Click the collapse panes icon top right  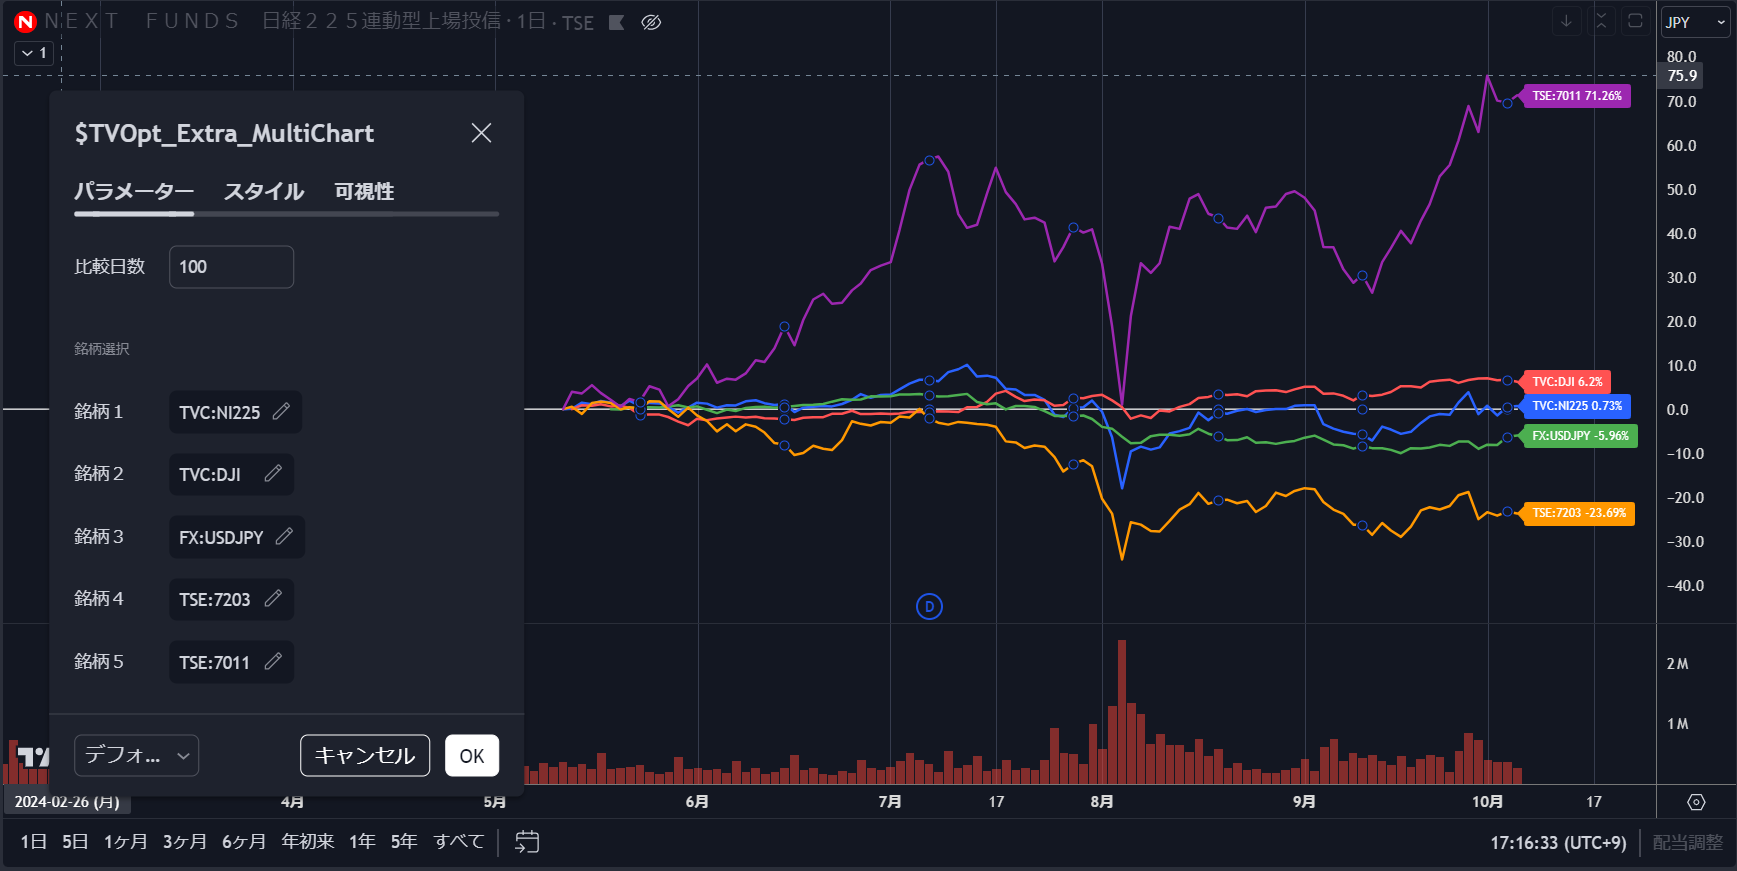[1601, 21]
